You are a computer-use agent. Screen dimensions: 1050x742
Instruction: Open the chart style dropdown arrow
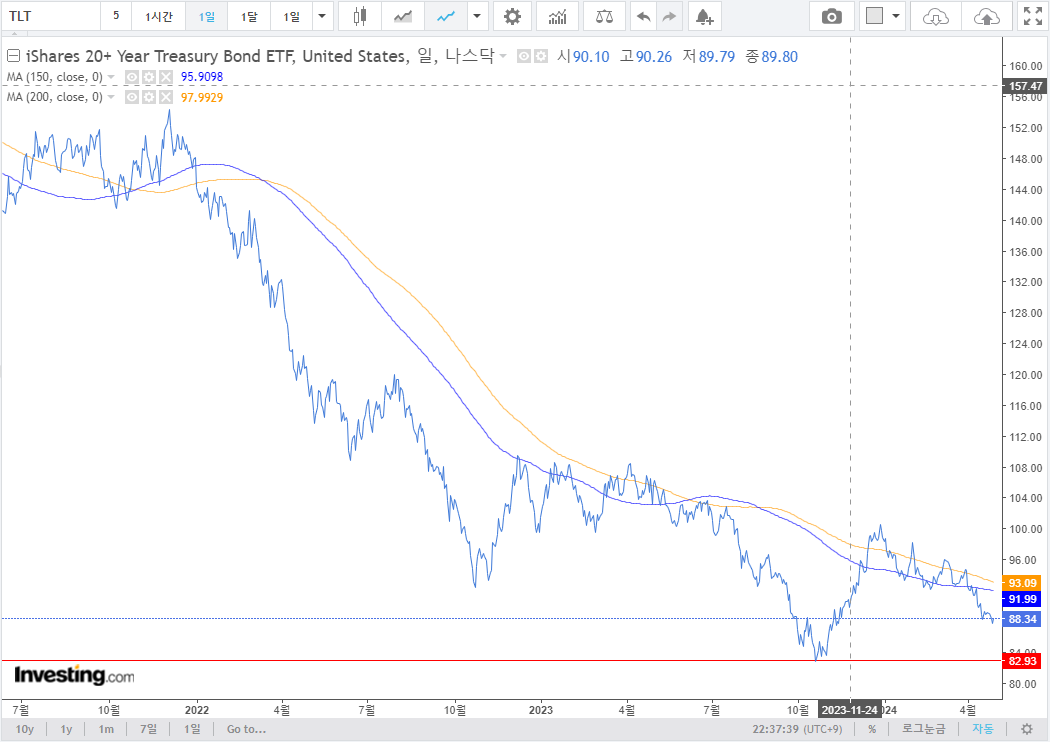(x=477, y=16)
